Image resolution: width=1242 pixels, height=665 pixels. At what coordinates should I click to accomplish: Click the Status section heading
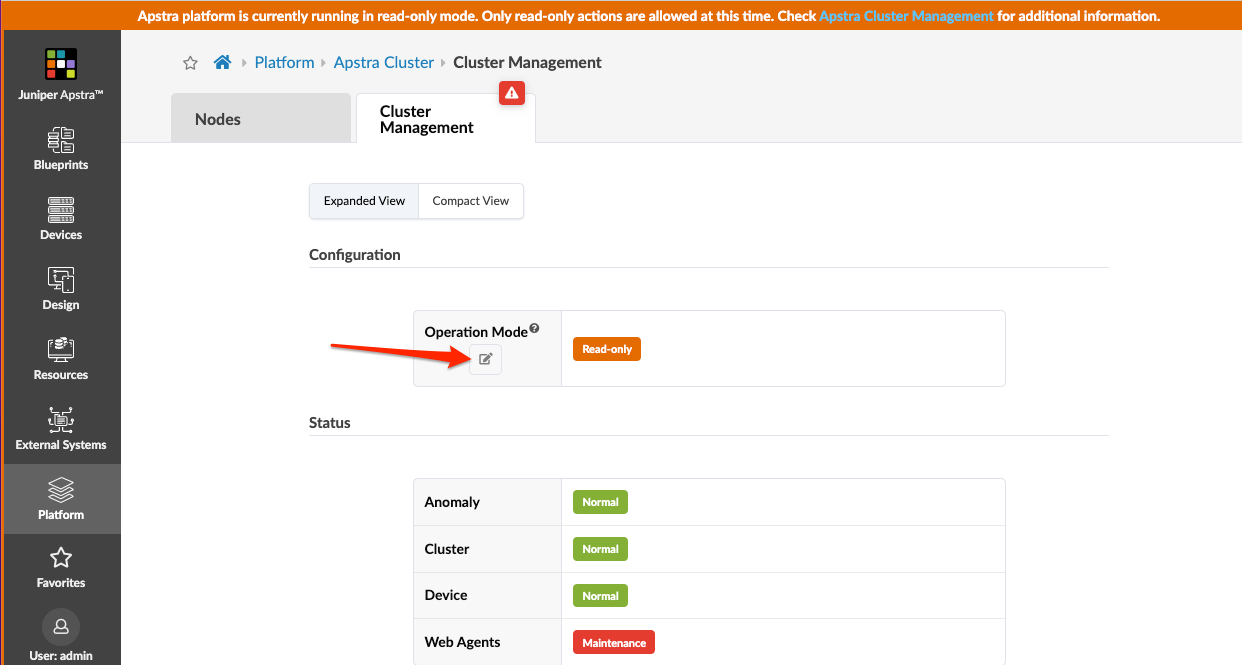click(330, 422)
